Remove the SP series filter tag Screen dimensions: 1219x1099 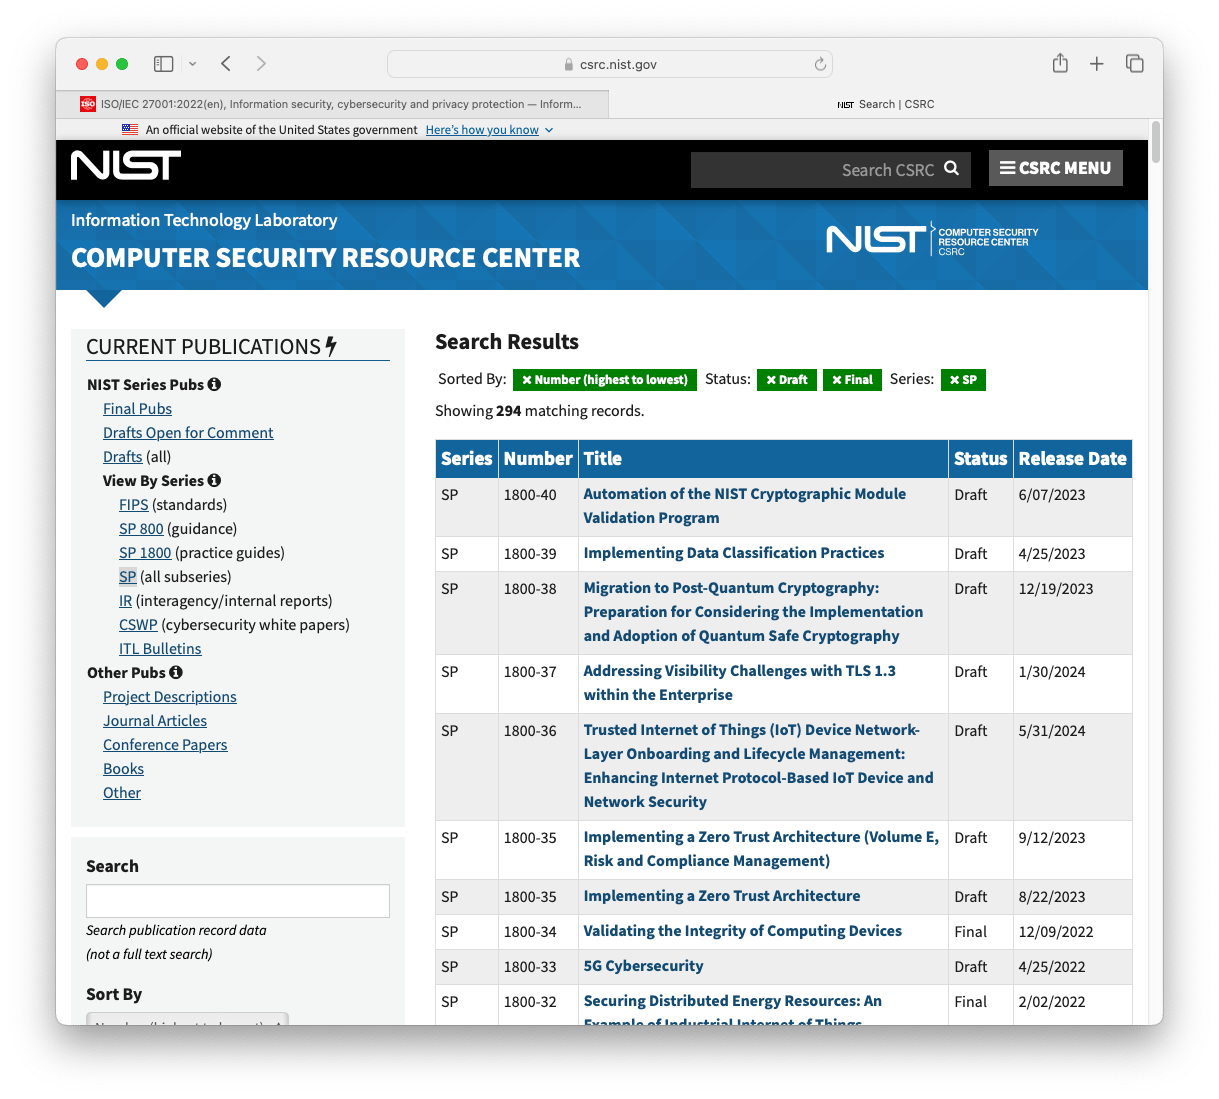point(963,380)
